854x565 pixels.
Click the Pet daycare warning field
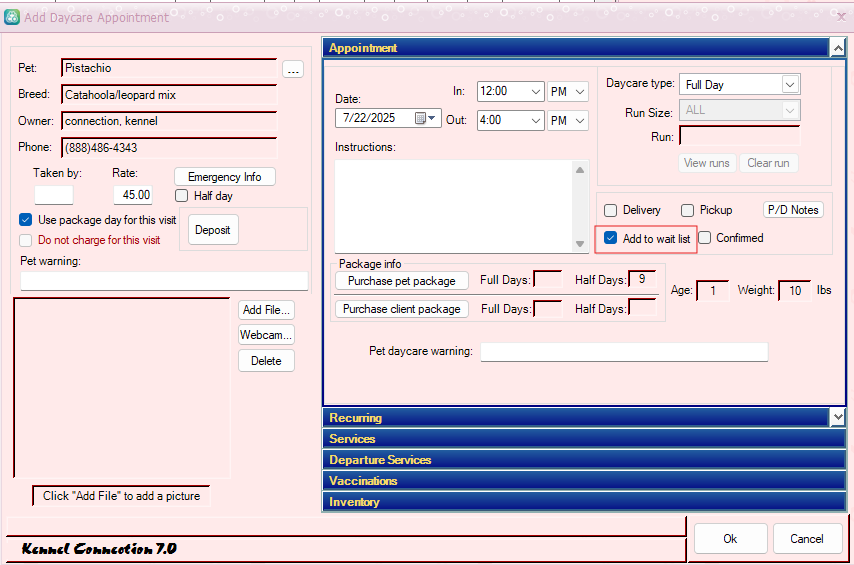pos(623,352)
